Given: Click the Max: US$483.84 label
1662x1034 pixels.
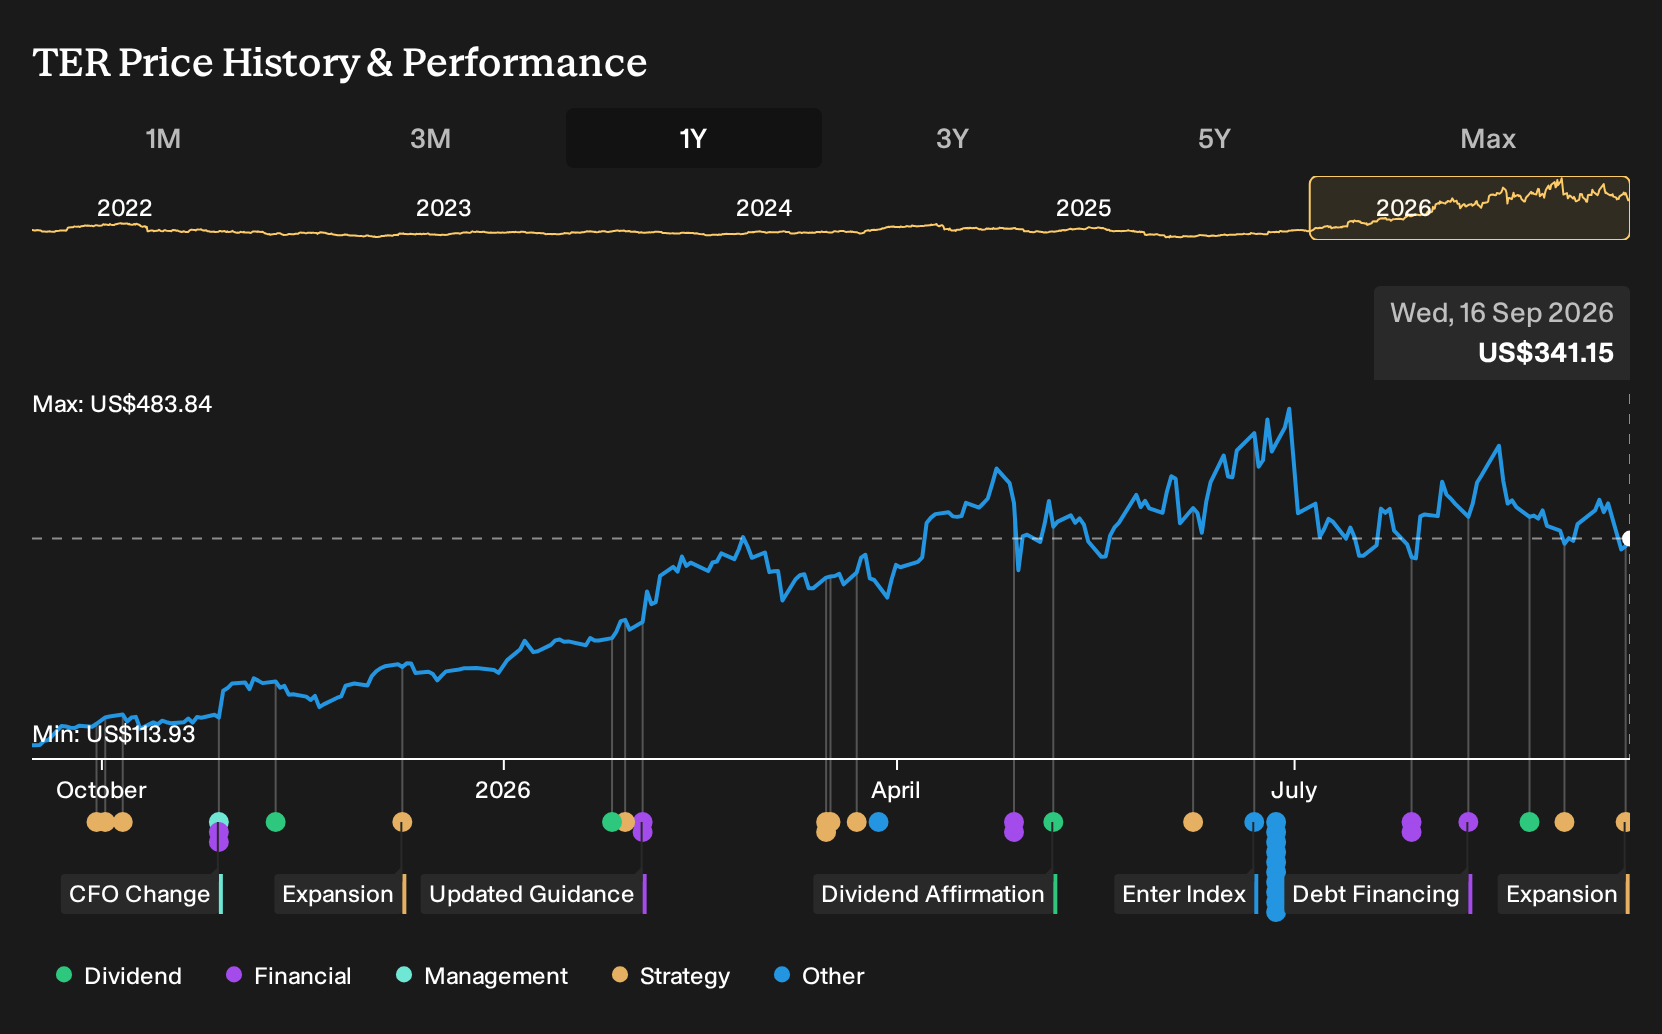Looking at the screenshot, I should click(x=122, y=404).
